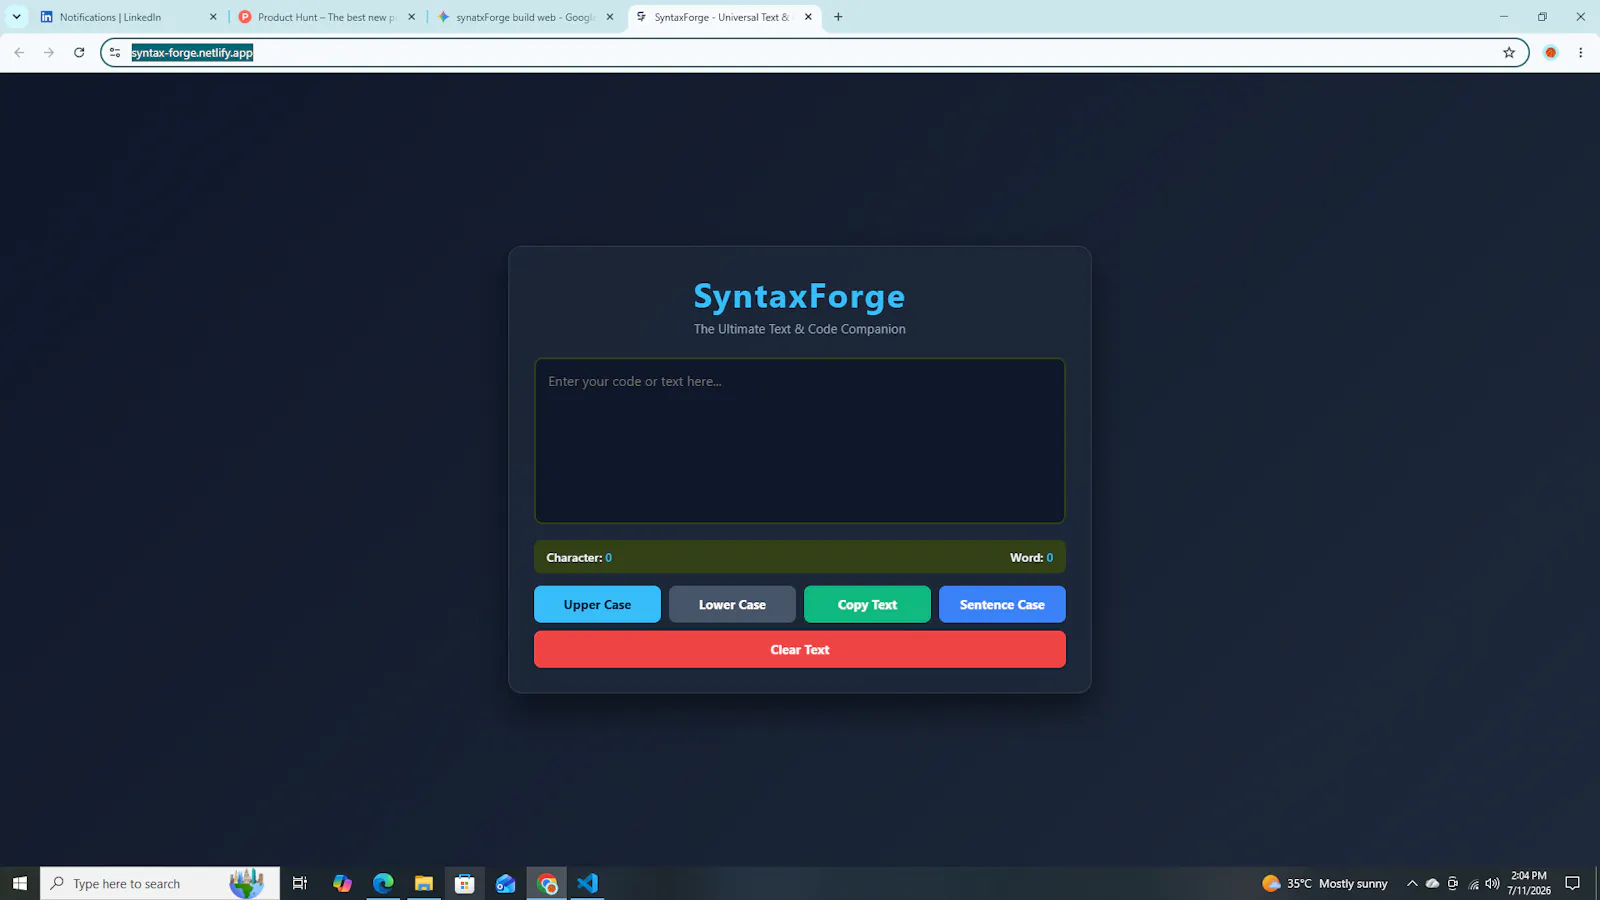Click the address bar URL
This screenshot has width=1600, height=900.
point(192,52)
